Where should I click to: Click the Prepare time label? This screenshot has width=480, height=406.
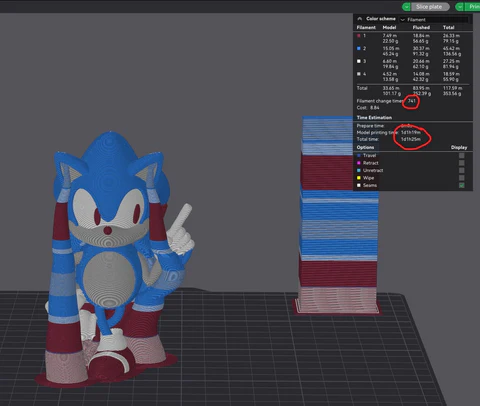[x=370, y=126]
